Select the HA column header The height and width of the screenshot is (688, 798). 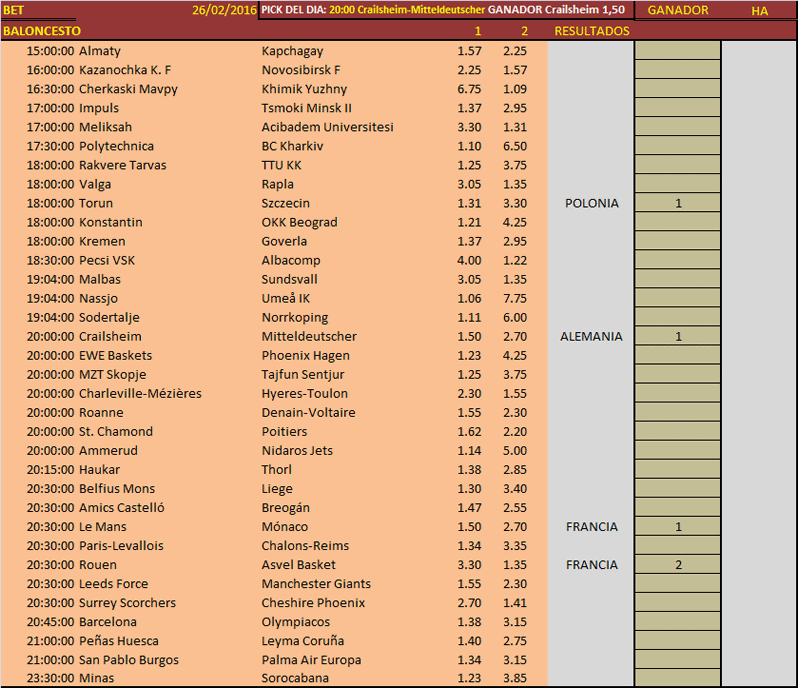[759, 11]
